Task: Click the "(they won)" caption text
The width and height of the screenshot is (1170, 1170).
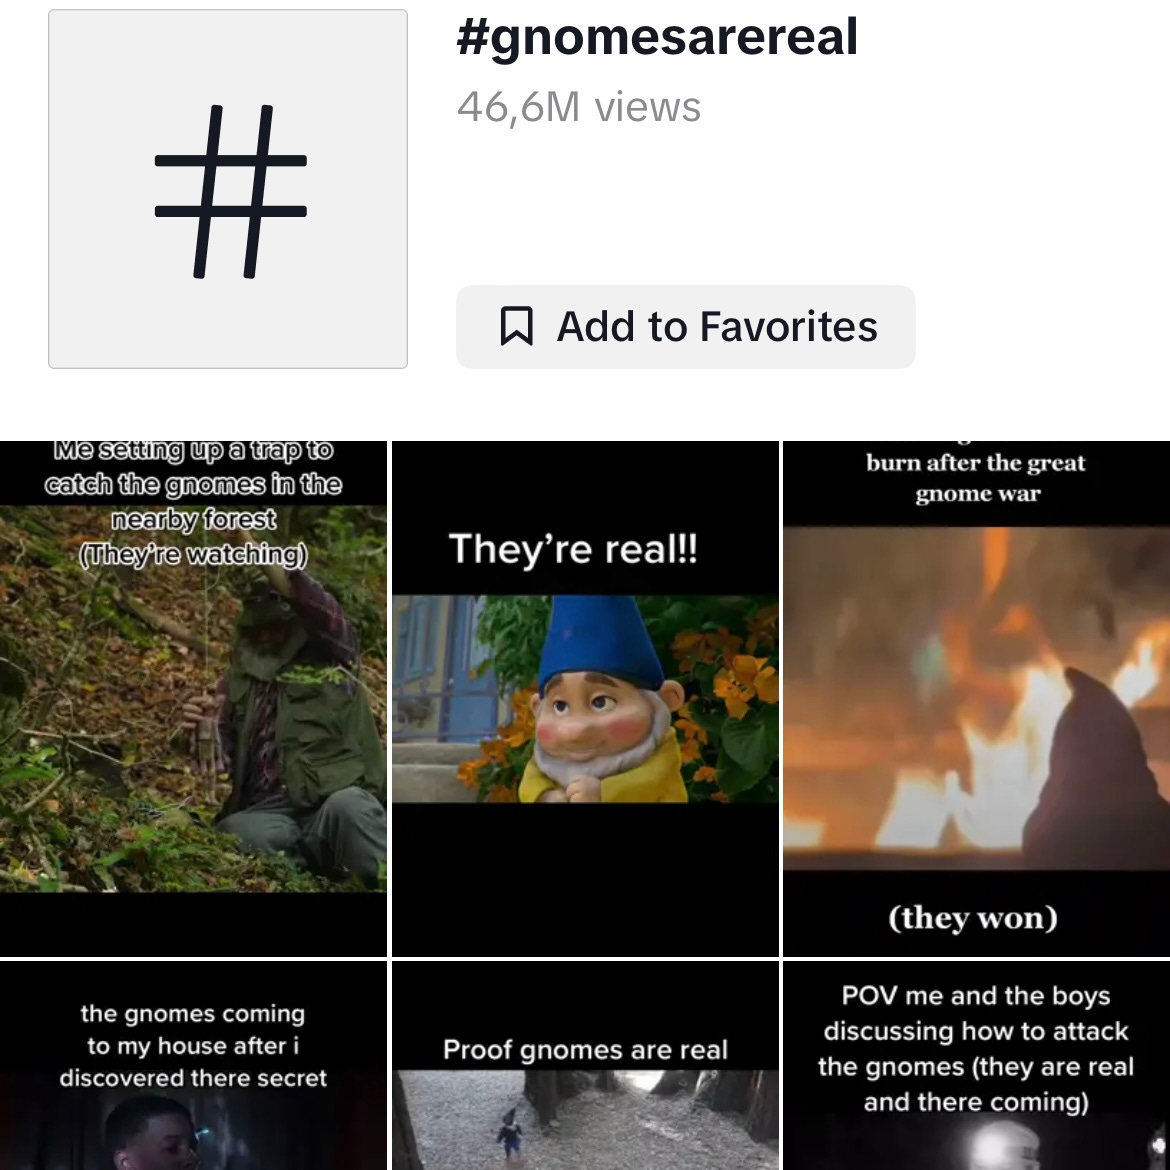Action: click(x=973, y=917)
